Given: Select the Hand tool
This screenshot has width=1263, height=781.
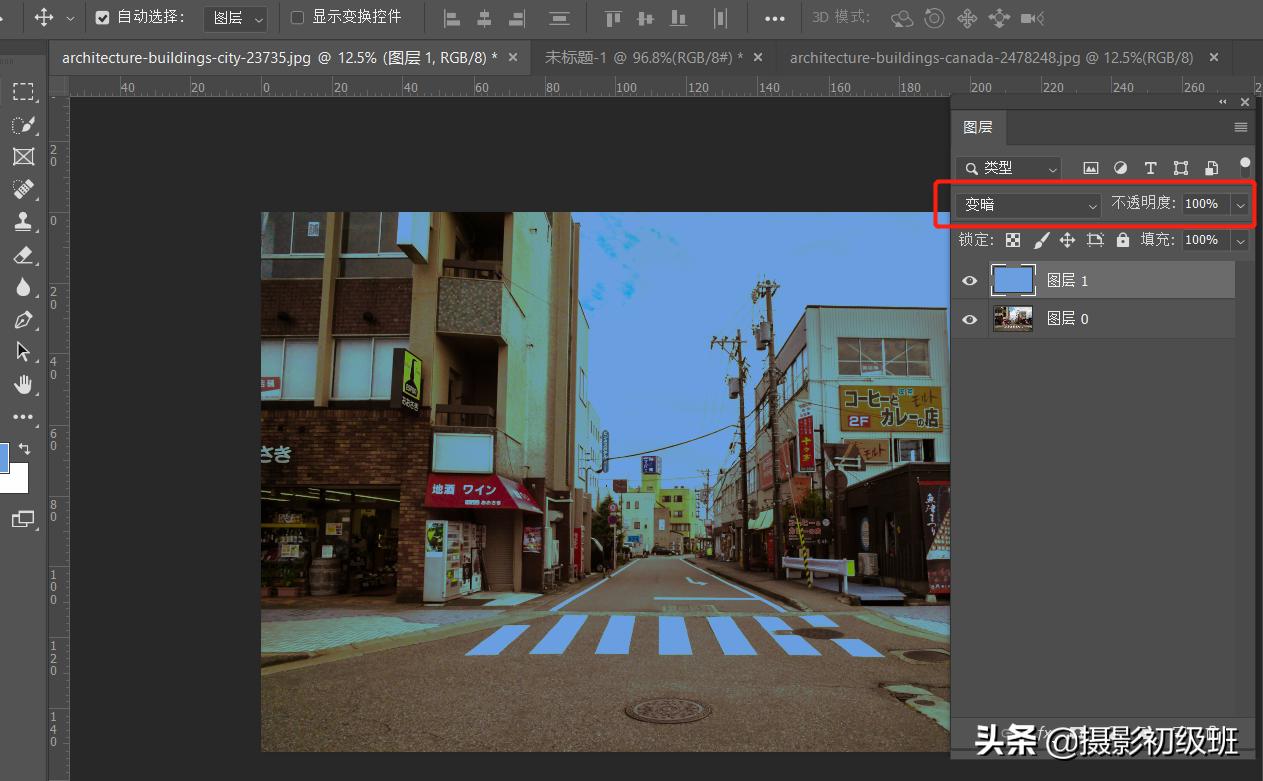Looking at the screenshot, I should (x=23, y=385).
